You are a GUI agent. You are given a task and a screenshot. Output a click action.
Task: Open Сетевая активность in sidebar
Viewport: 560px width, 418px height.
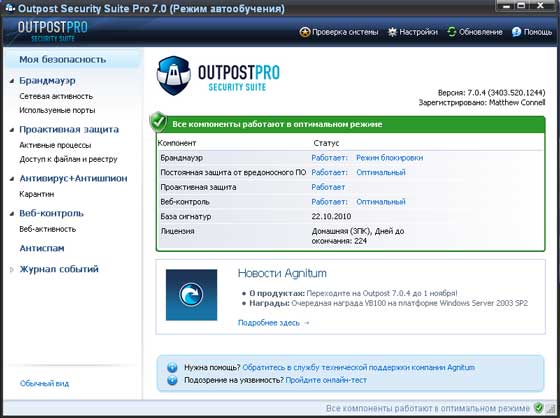[x=56, y=96]
